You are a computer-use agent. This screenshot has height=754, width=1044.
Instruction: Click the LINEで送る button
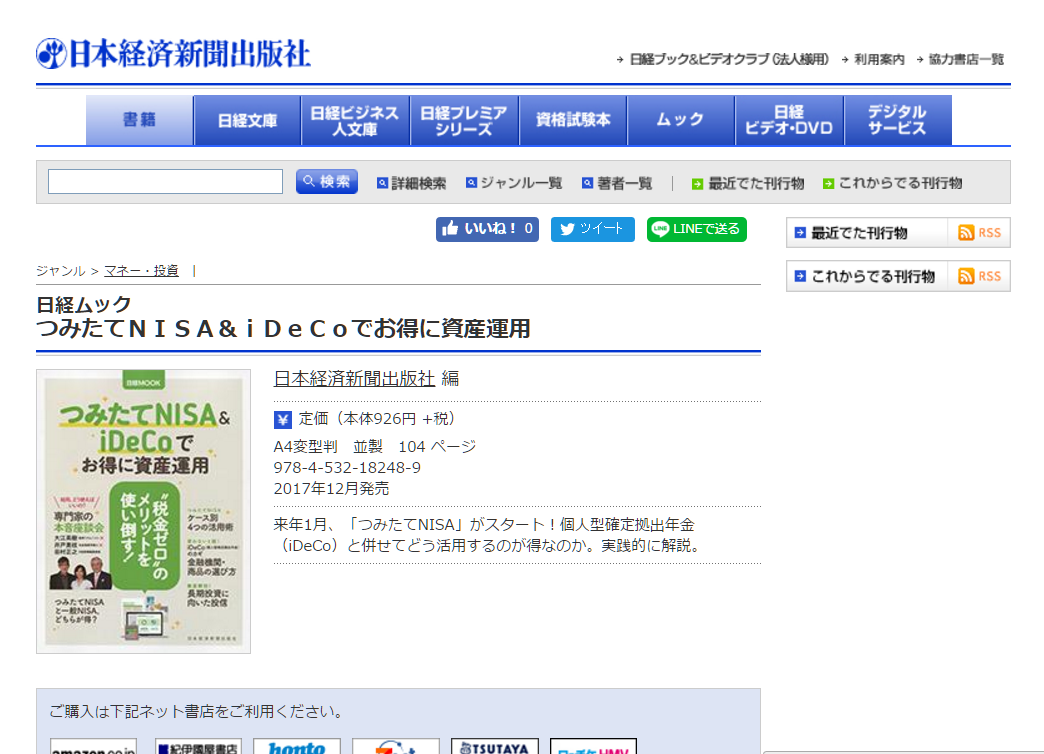coord(696,229)
